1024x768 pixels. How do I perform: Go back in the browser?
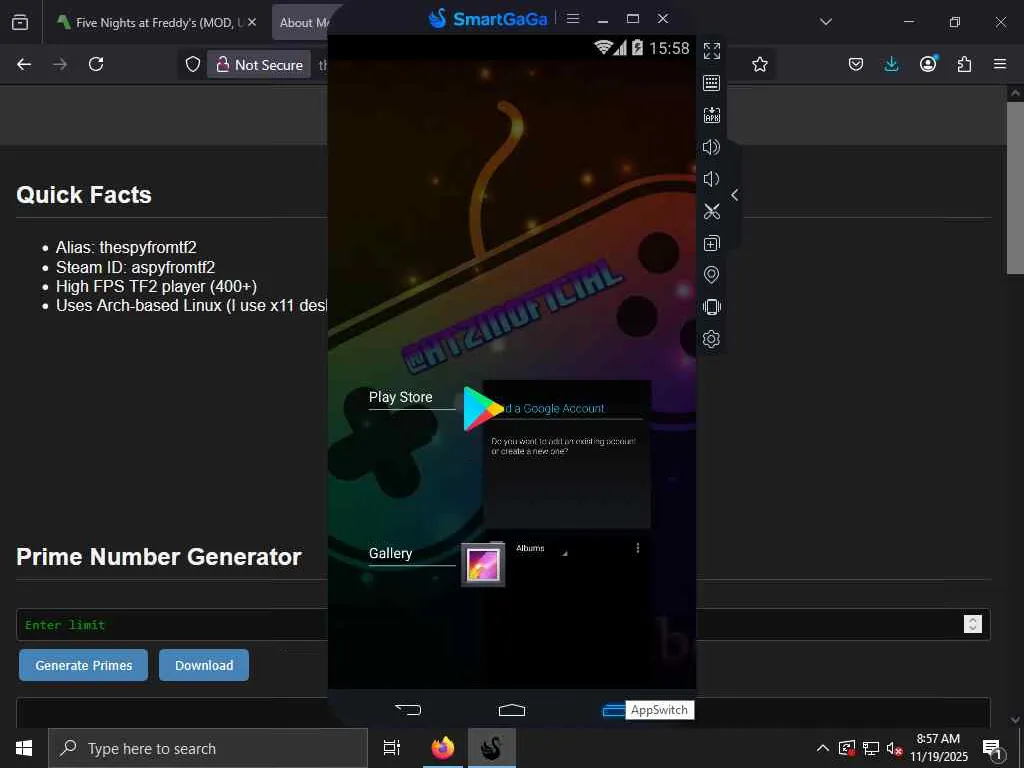[24, 64]
